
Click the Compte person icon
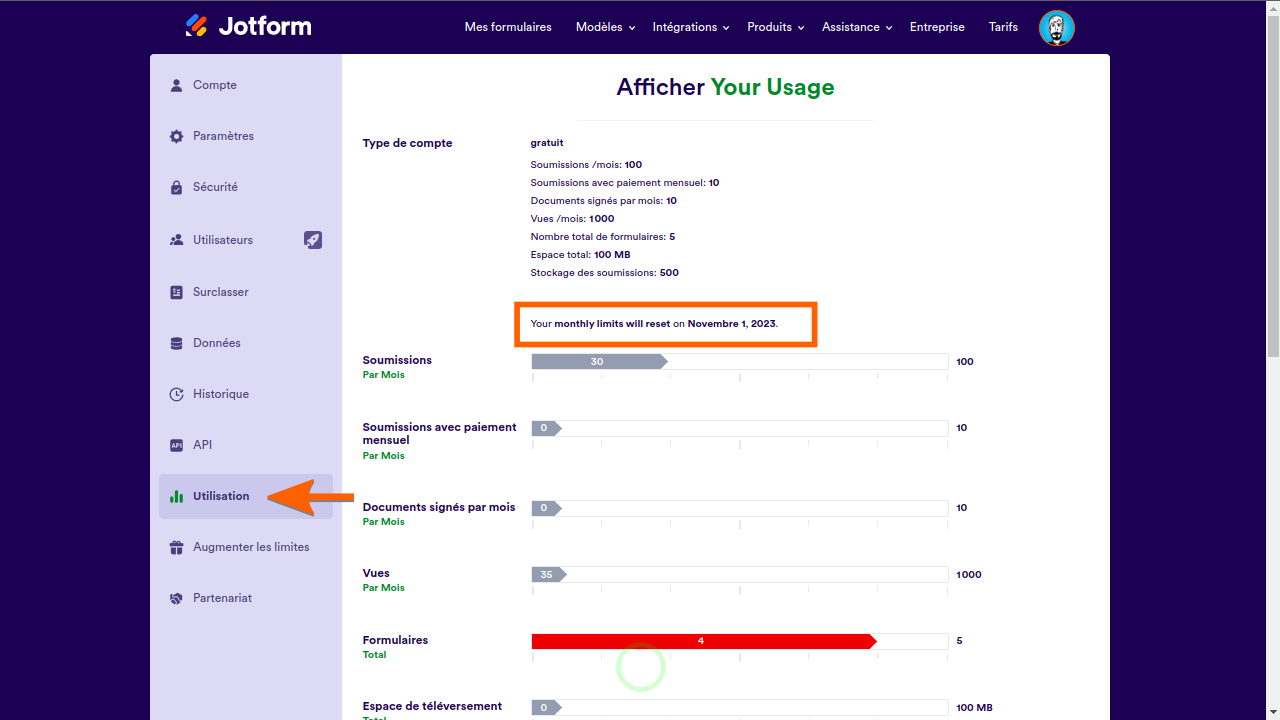[177, 85]
